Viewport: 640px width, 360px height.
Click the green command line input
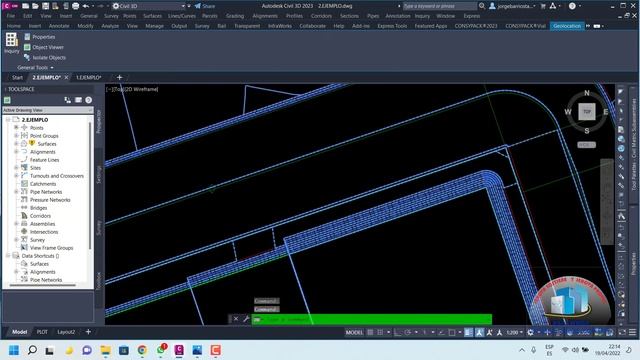click(x=372, y=319)
